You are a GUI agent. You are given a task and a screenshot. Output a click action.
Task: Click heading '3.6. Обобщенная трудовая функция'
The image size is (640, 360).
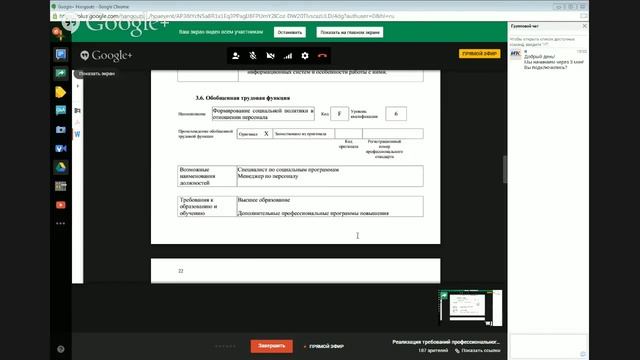coord(242,98)
